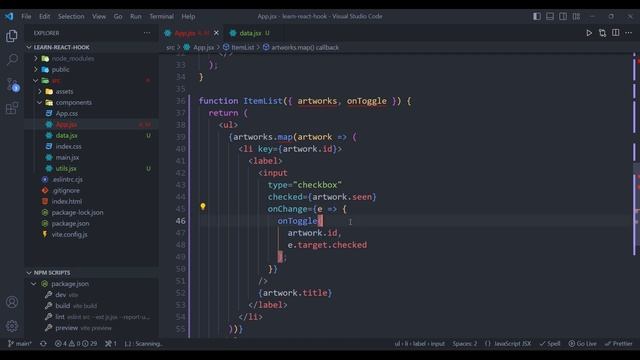Expand the public folder

(x=91, y=69)
